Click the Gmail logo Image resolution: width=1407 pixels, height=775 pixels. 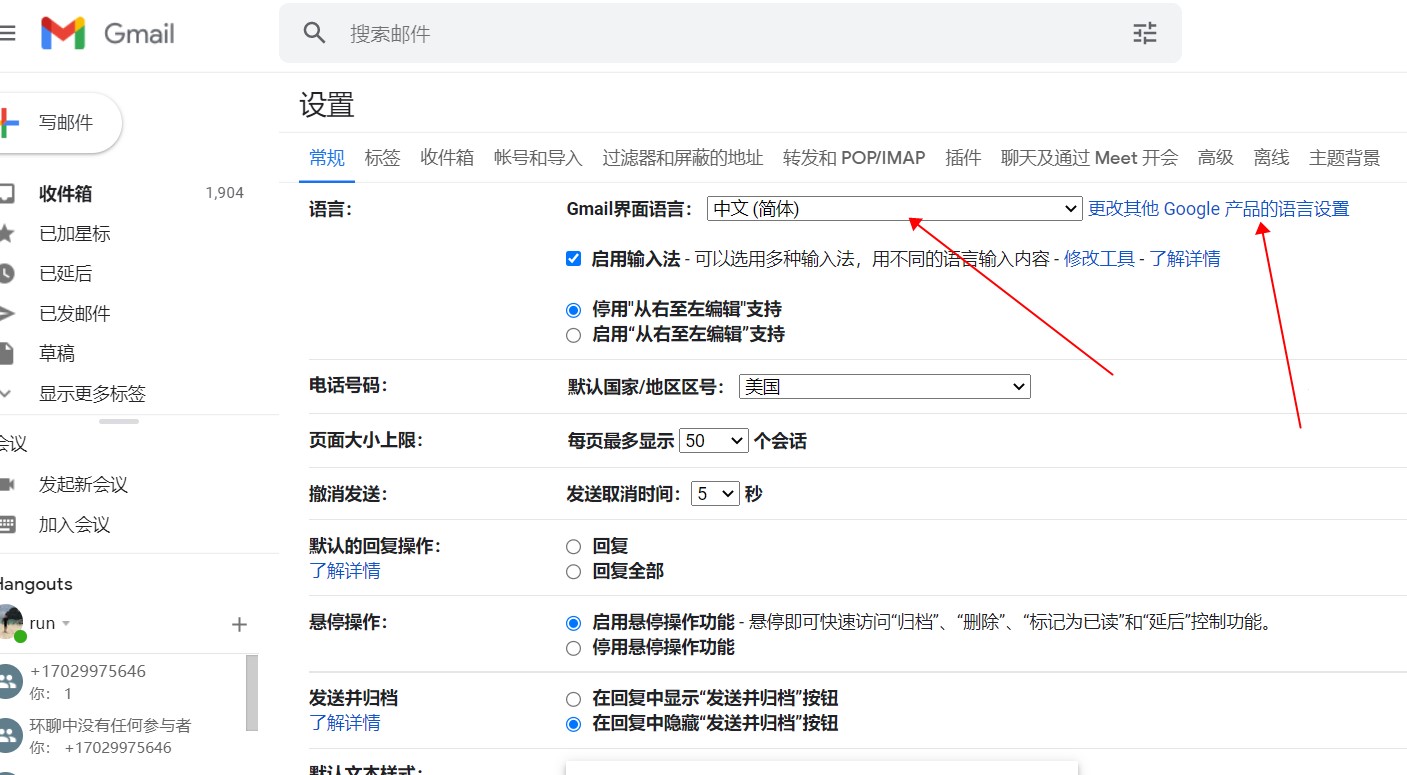tap(108, 33)
